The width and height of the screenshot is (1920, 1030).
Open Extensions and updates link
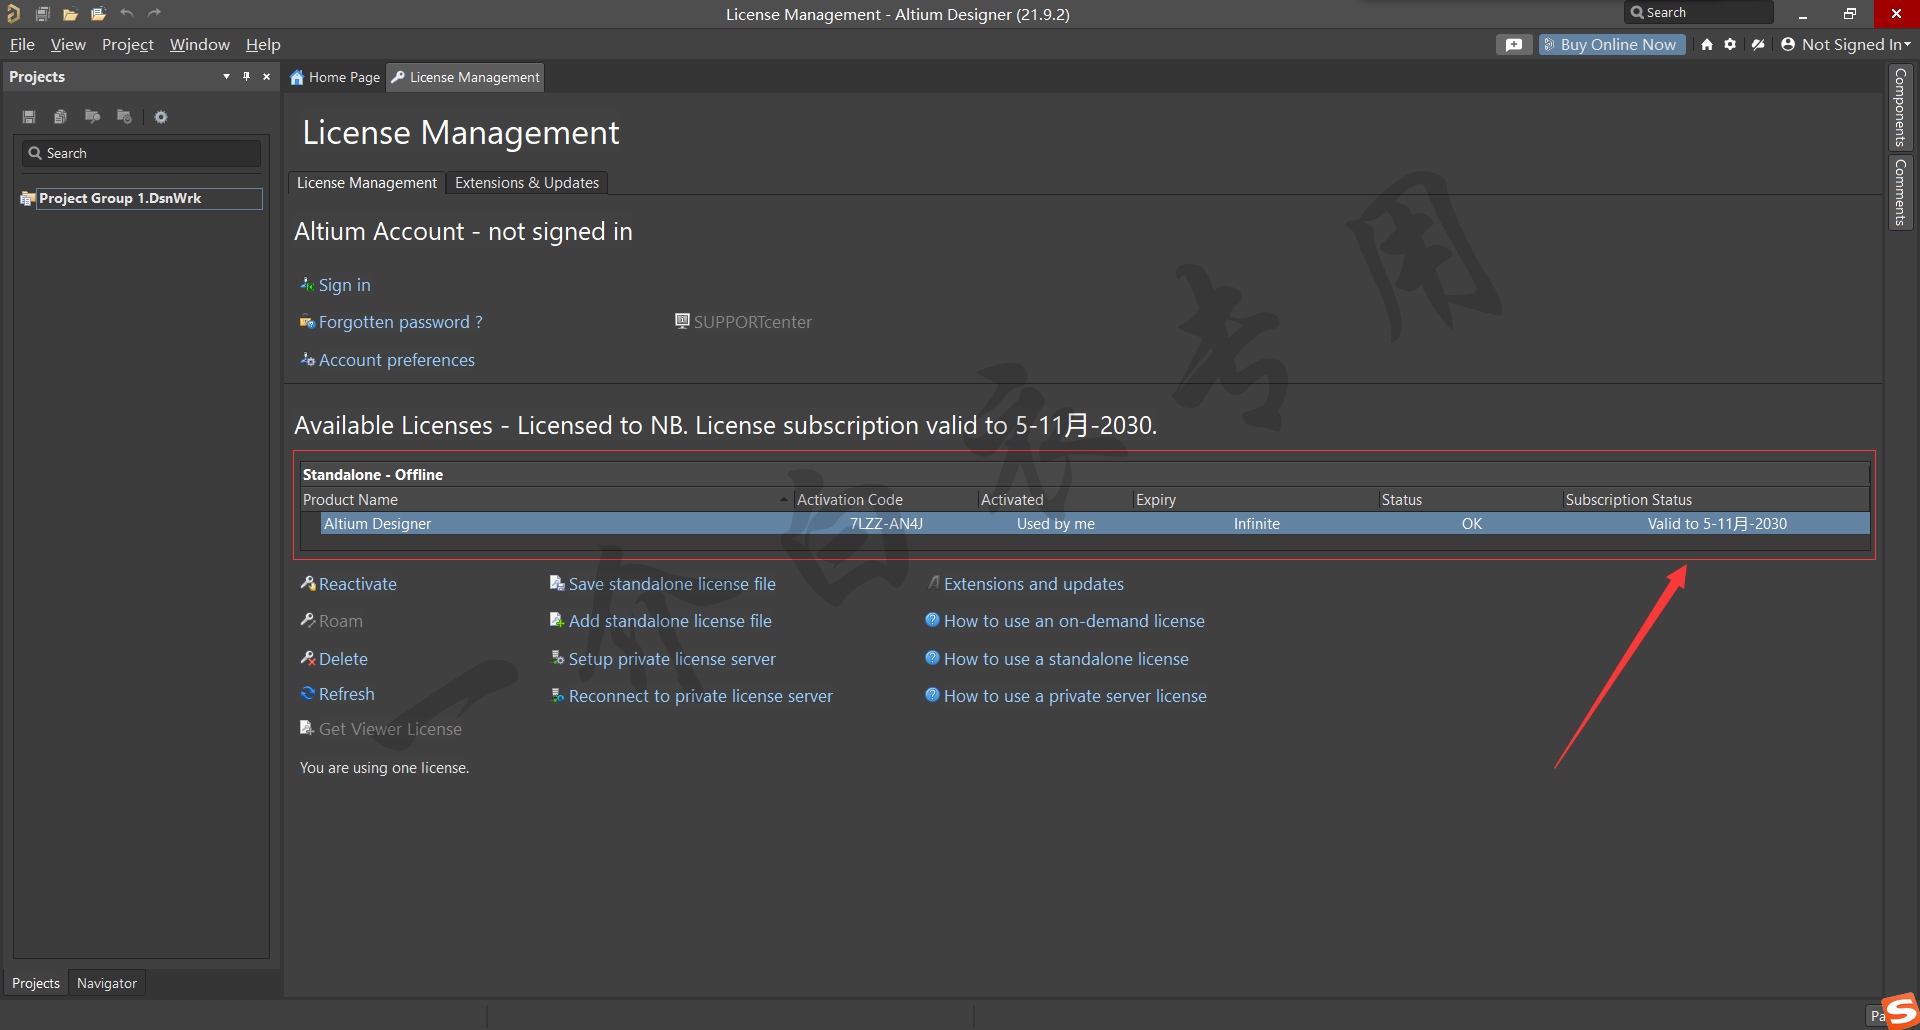click(x=1033, y=584)
